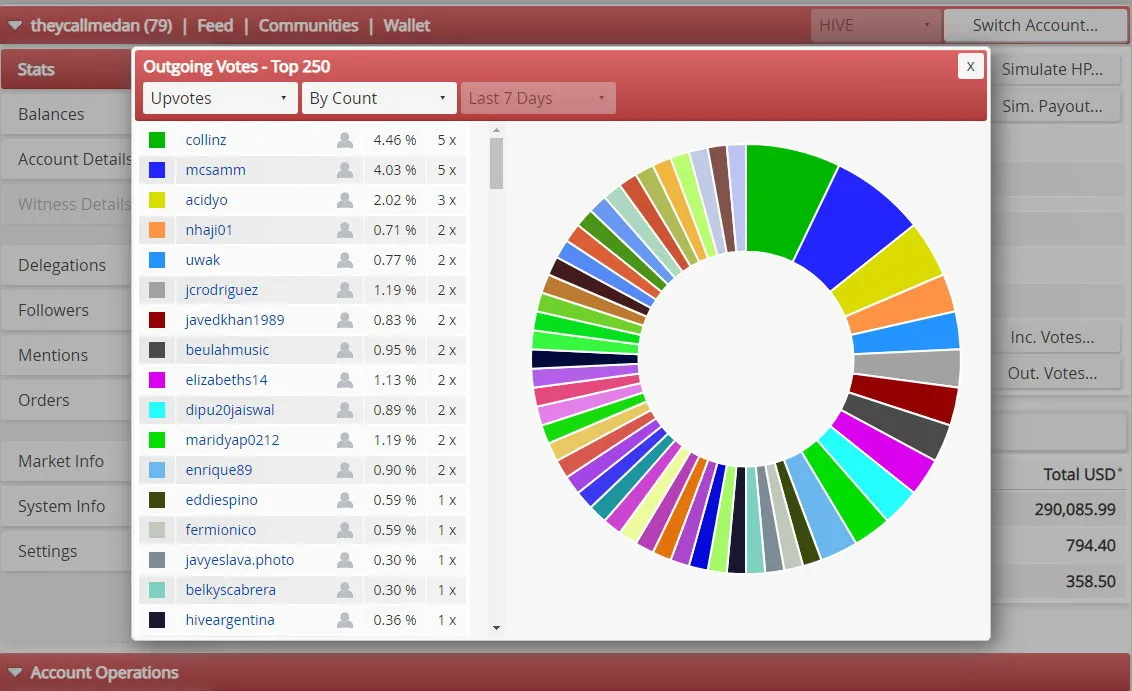This screenshot has width=1132, height=691.
Task: Open the Market Info tab
Action: pyautogui.click(x=66, y=461)
